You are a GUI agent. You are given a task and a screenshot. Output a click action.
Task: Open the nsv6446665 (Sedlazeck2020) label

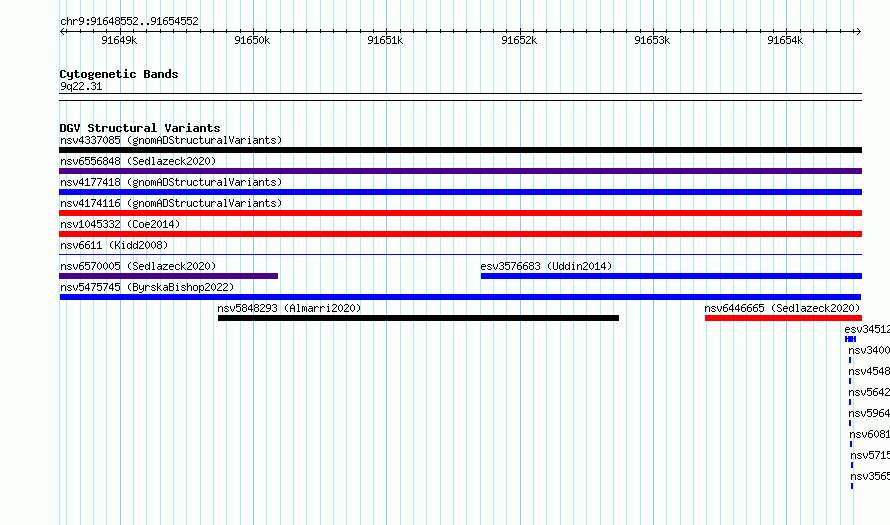click(x=782, y=308)
